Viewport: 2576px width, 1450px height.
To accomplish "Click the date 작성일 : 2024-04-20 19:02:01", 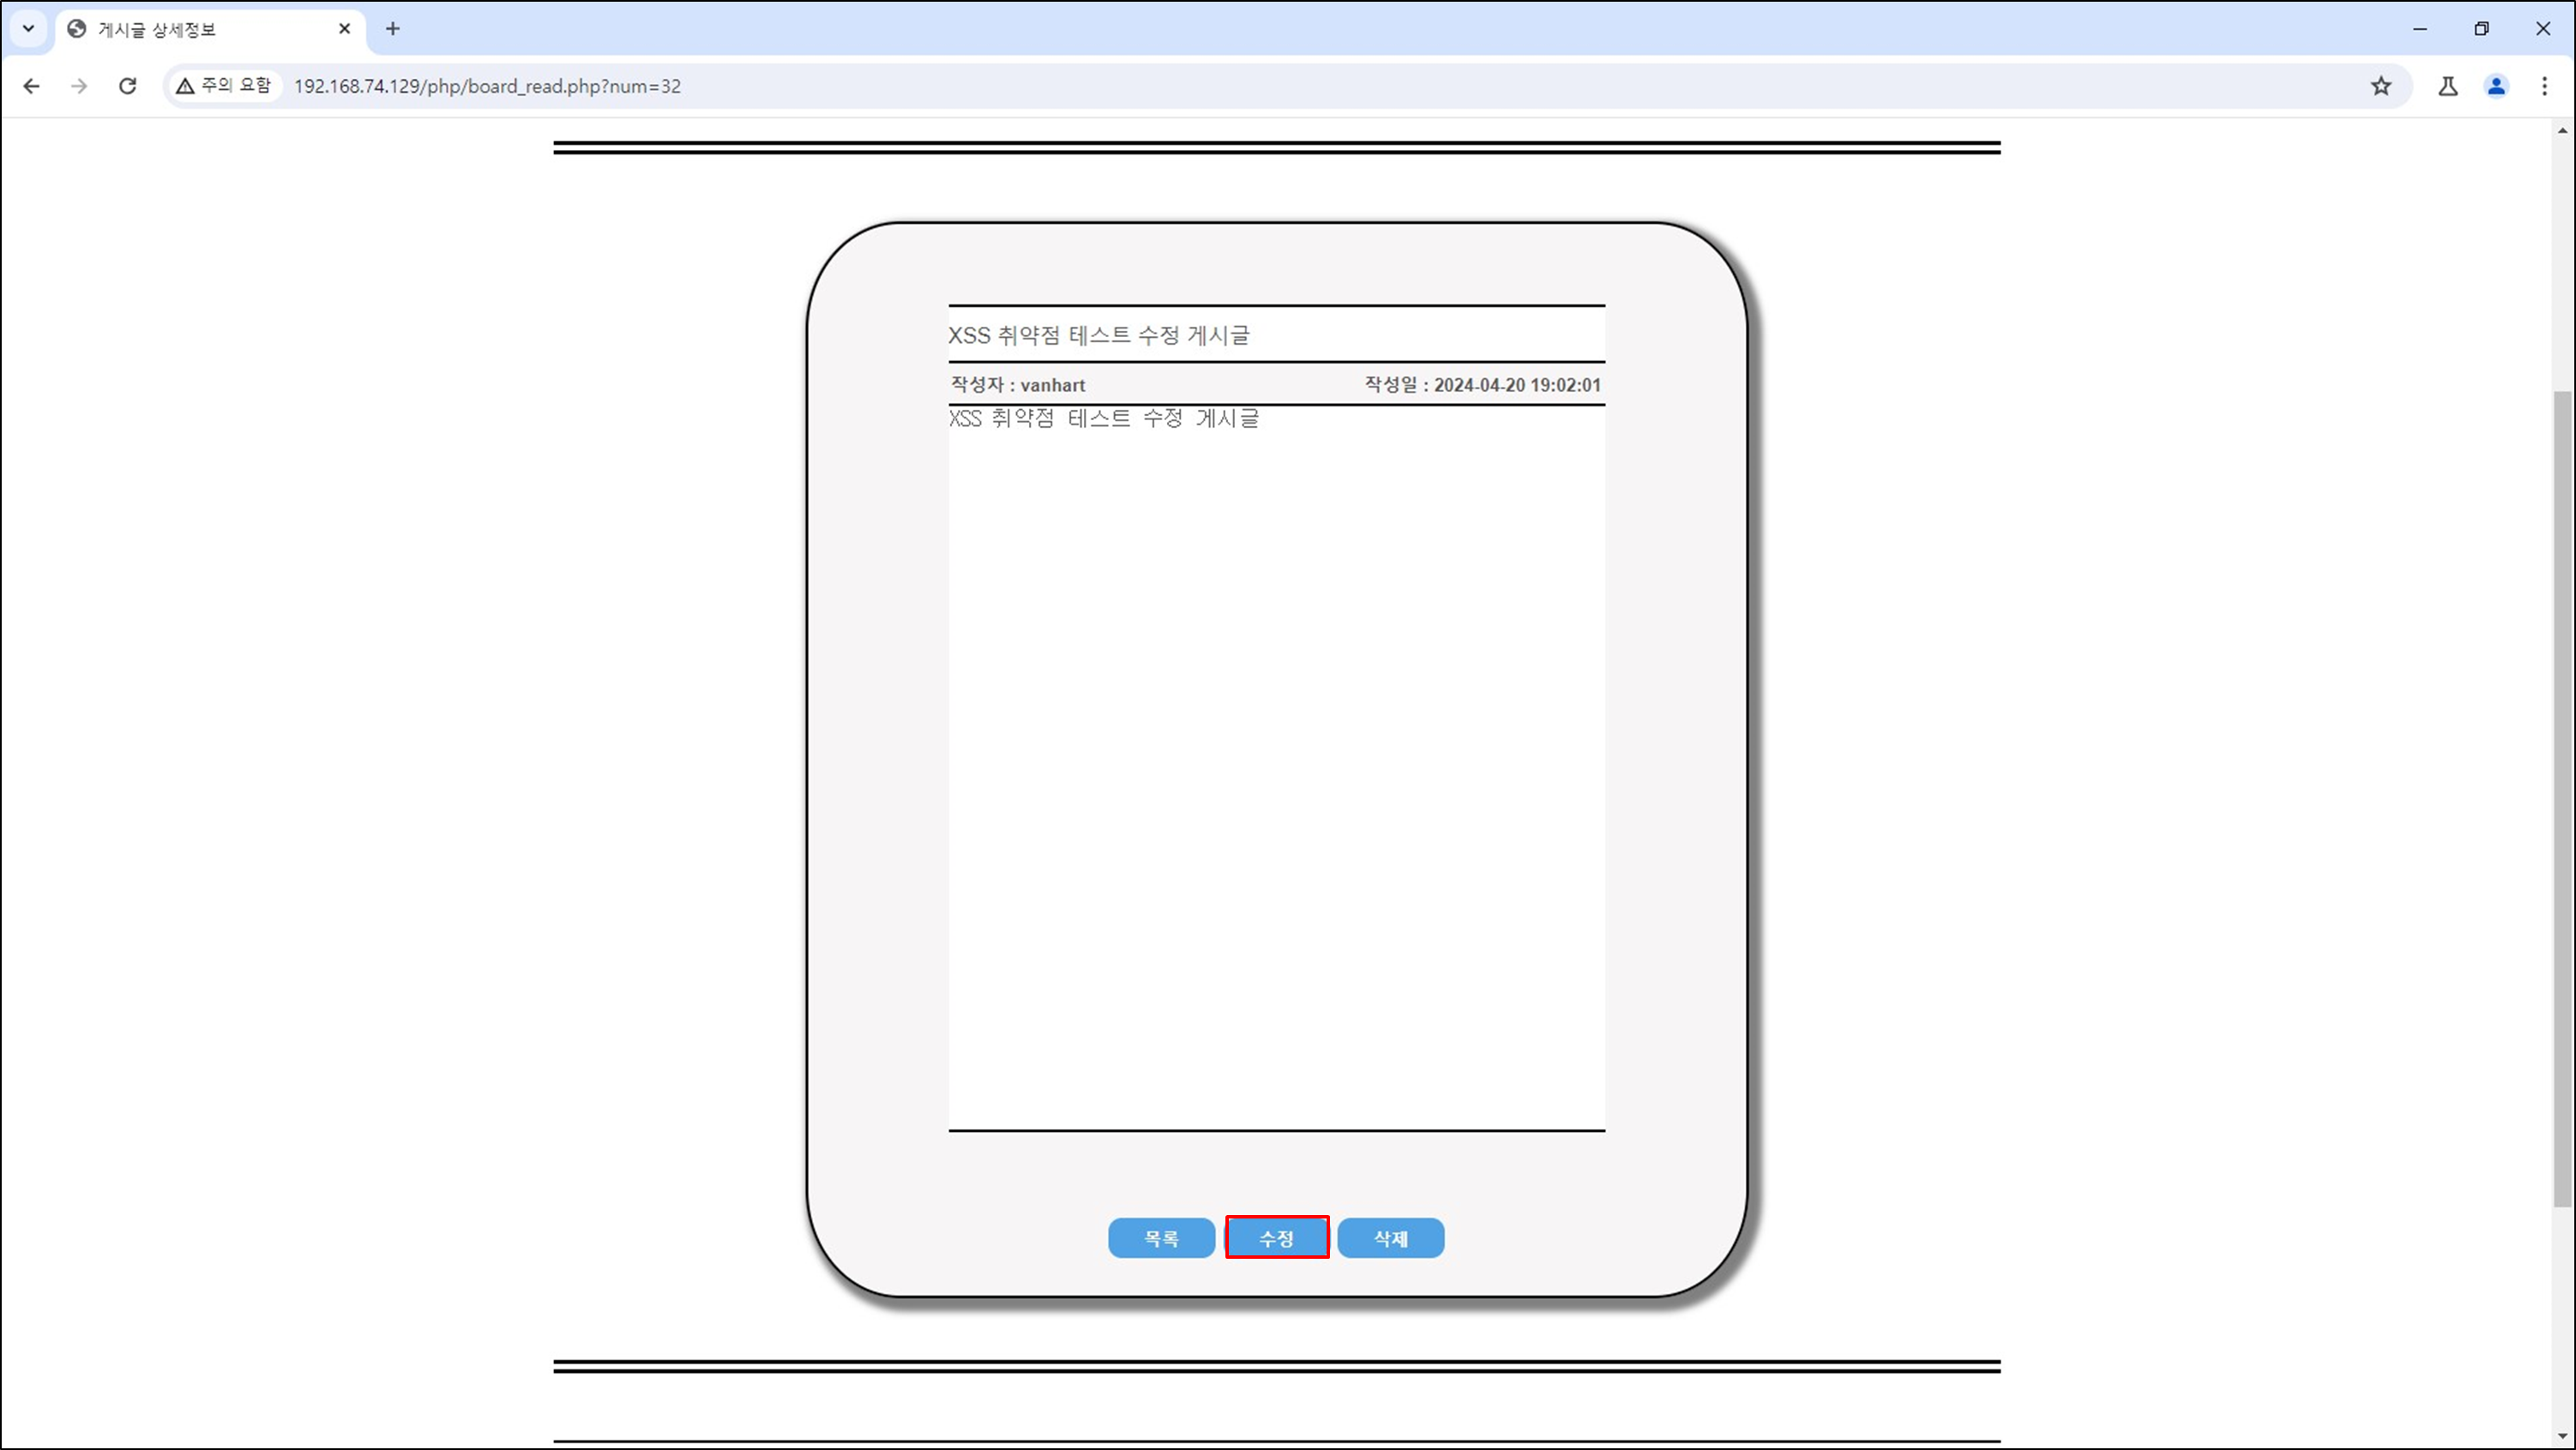I will 1483,385.
